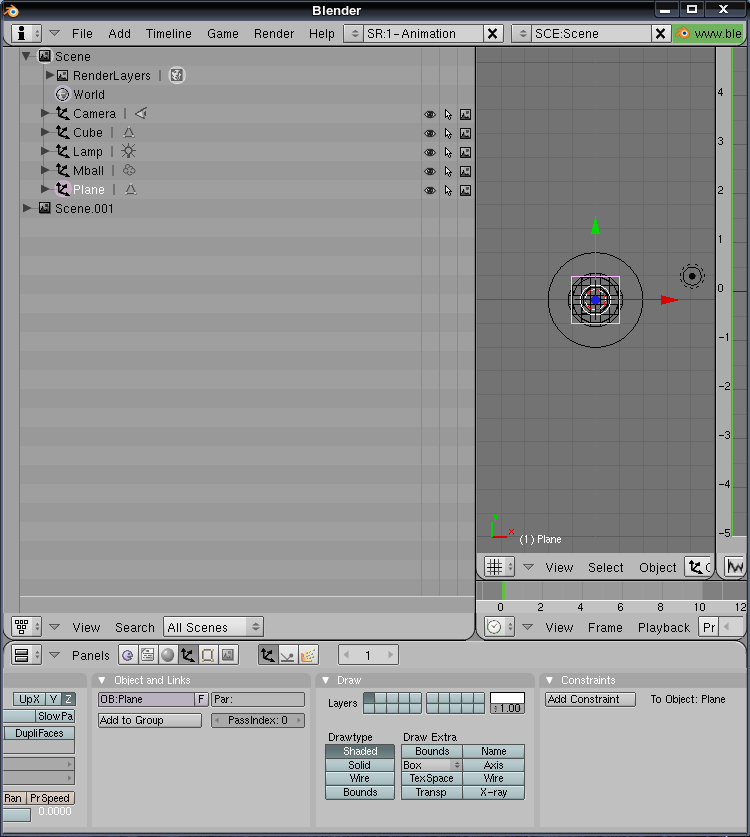This screenshot has height=837, width=750.
Task: Open the Game menu
Action: [x=223, y=34]
